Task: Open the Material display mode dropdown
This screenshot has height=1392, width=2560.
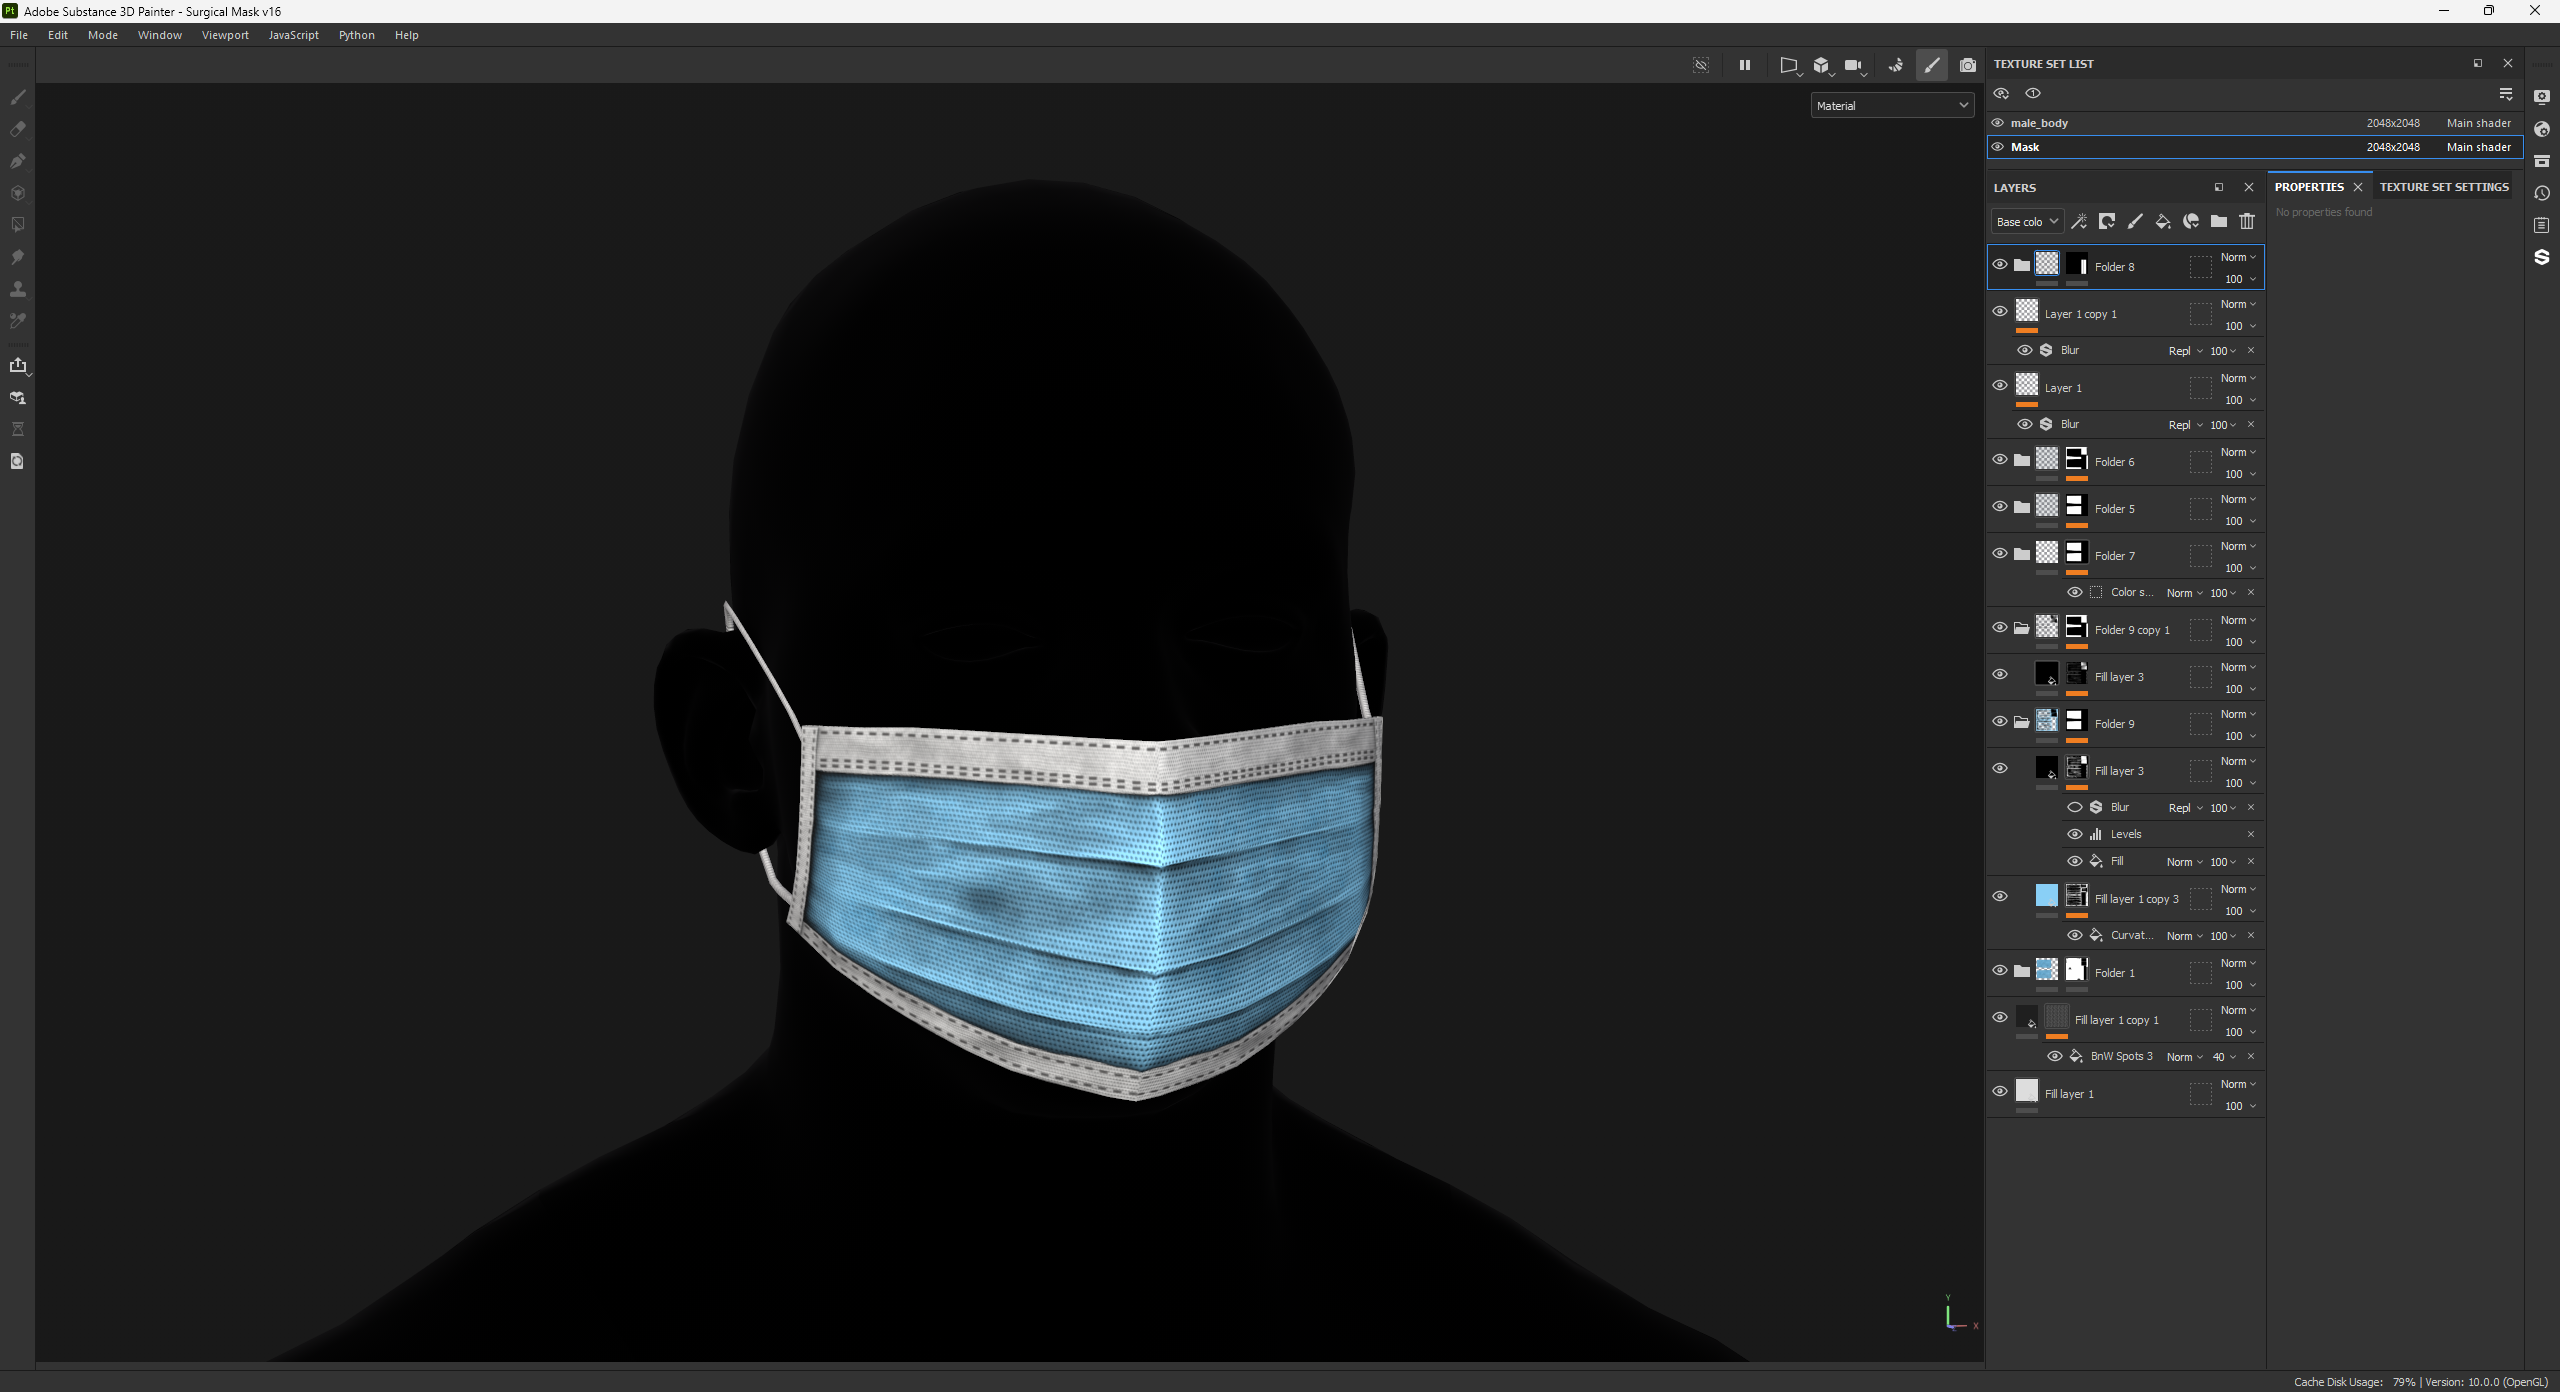Action: click(1892, 105)
